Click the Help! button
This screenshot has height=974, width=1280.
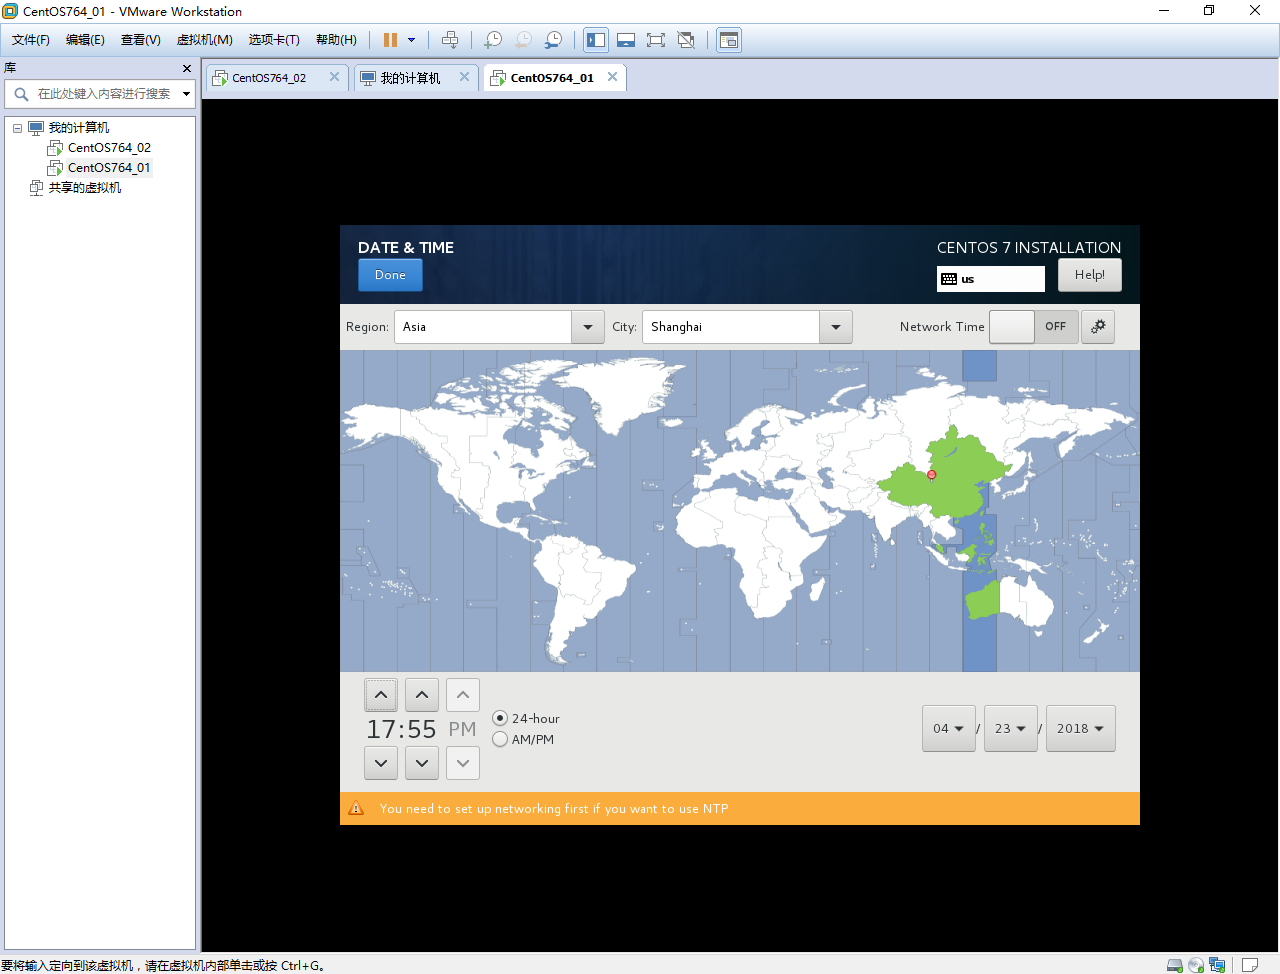pos(1089,275)
